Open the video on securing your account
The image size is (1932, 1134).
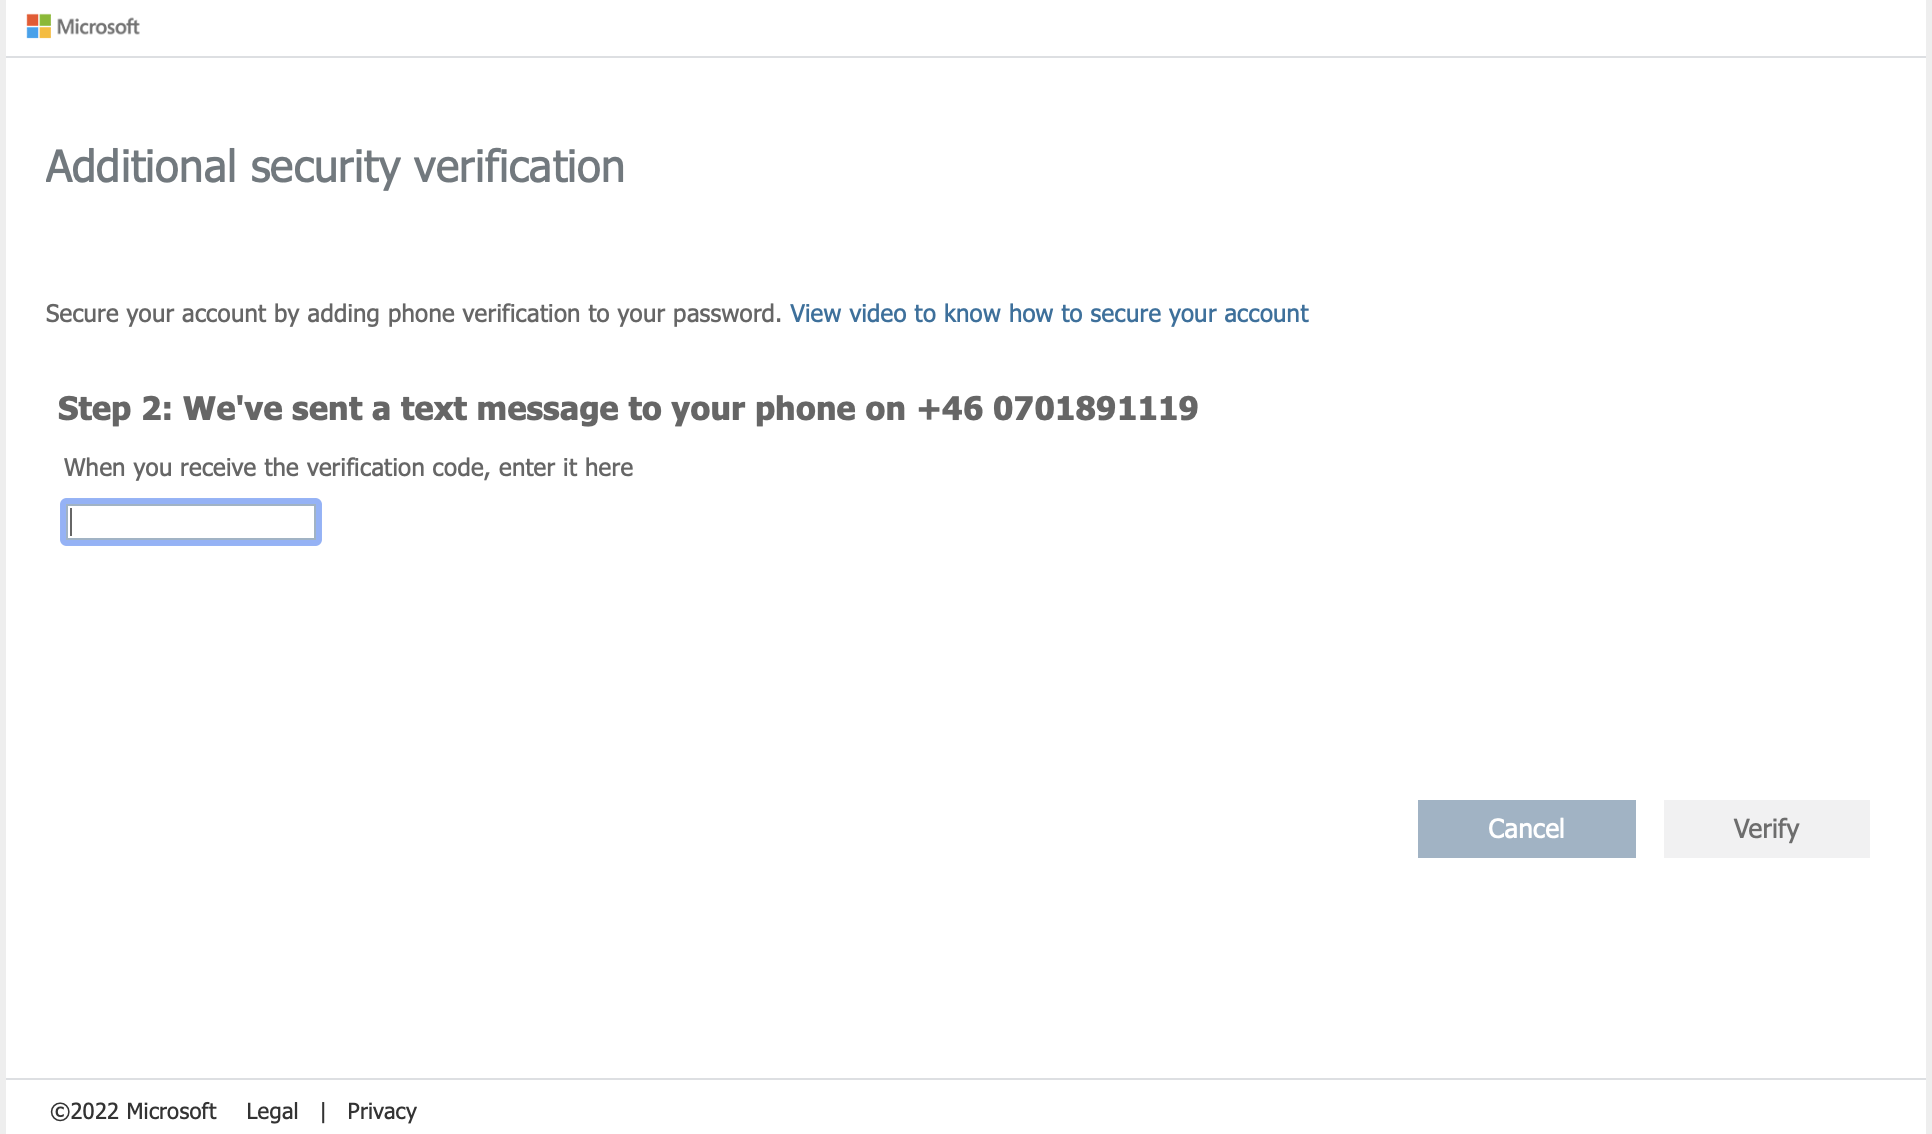click(1048, 314)
